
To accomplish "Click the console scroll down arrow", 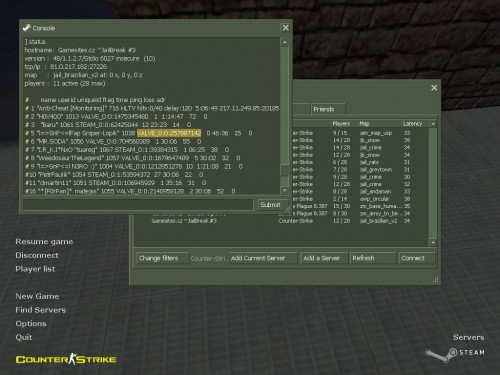I will click(285, 190).
